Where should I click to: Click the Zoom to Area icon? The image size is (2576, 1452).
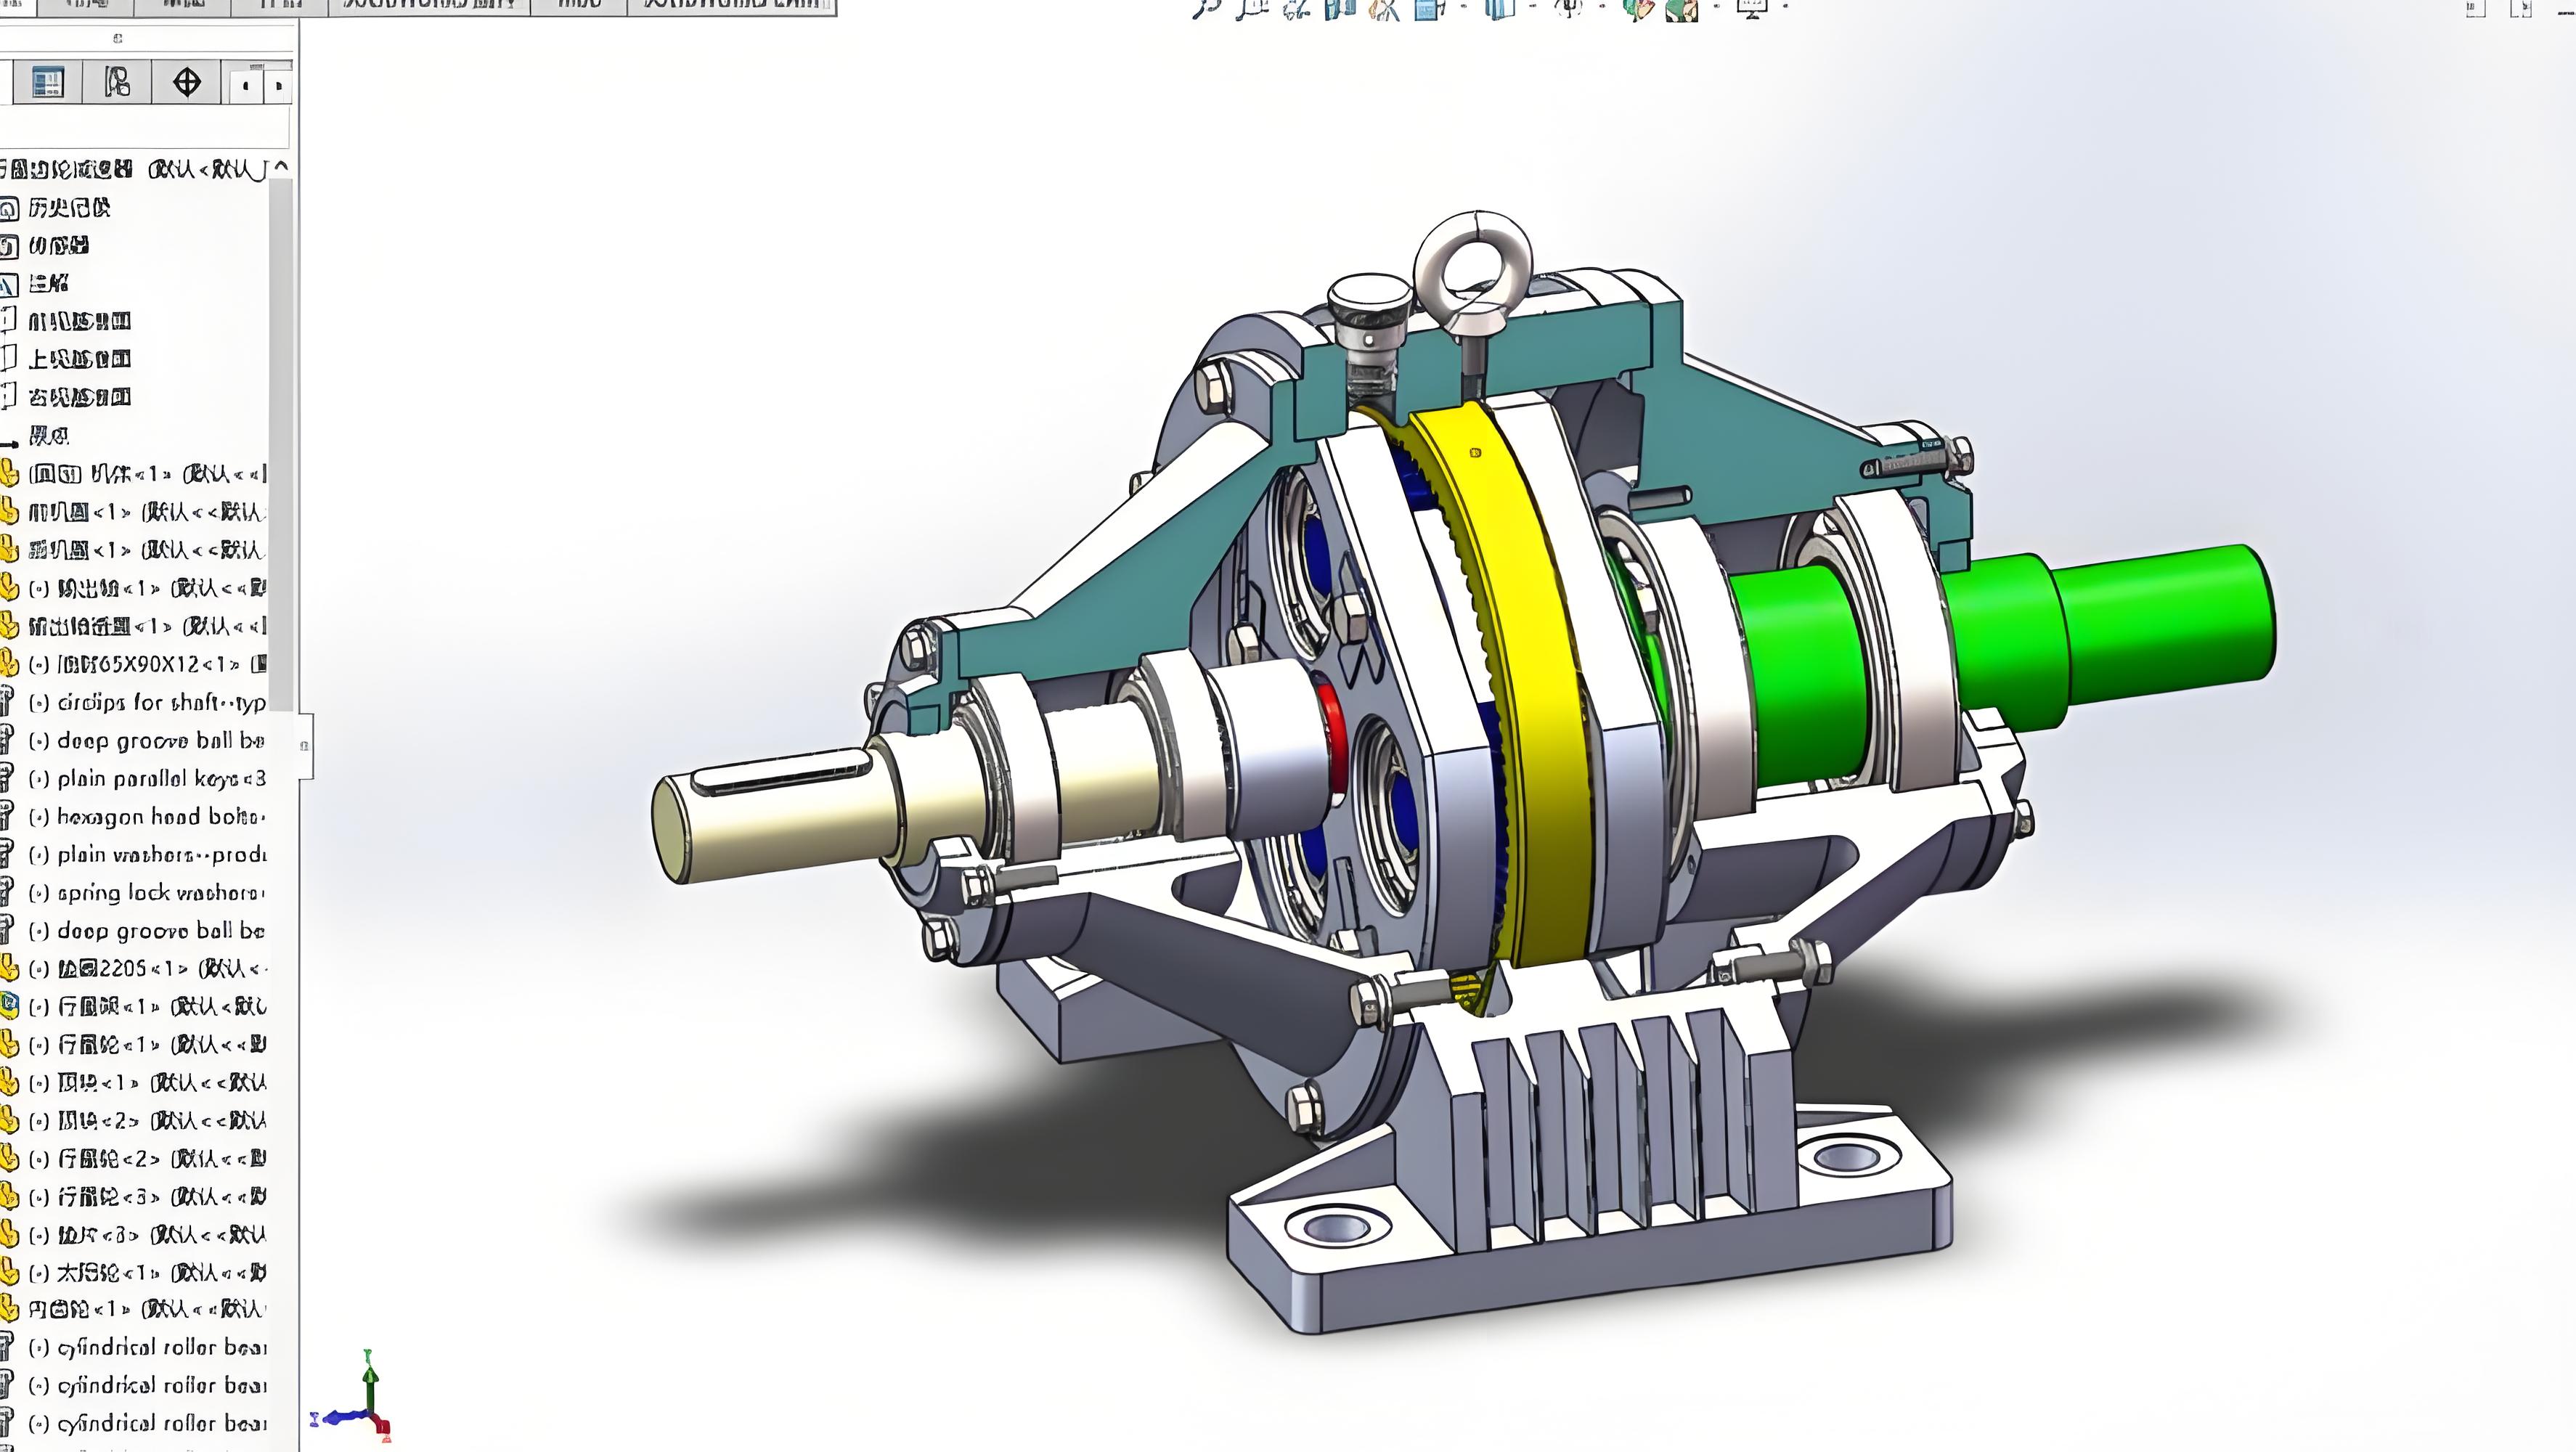(1252, 8)
